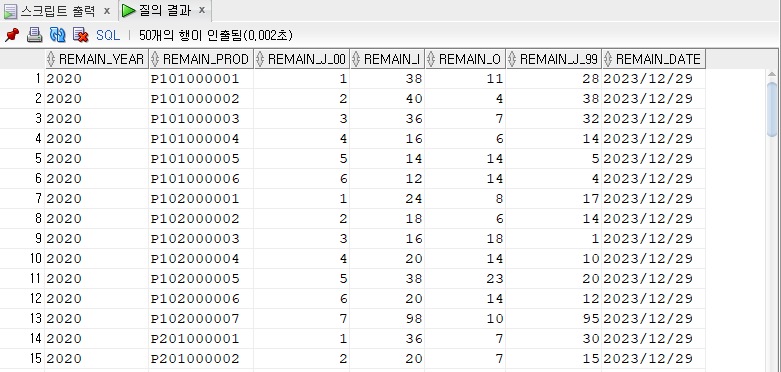This screenshot has width=781, height=372.
Task: Click REMAIN_DATE cell in row 1
Action: [x=653, y=79]
